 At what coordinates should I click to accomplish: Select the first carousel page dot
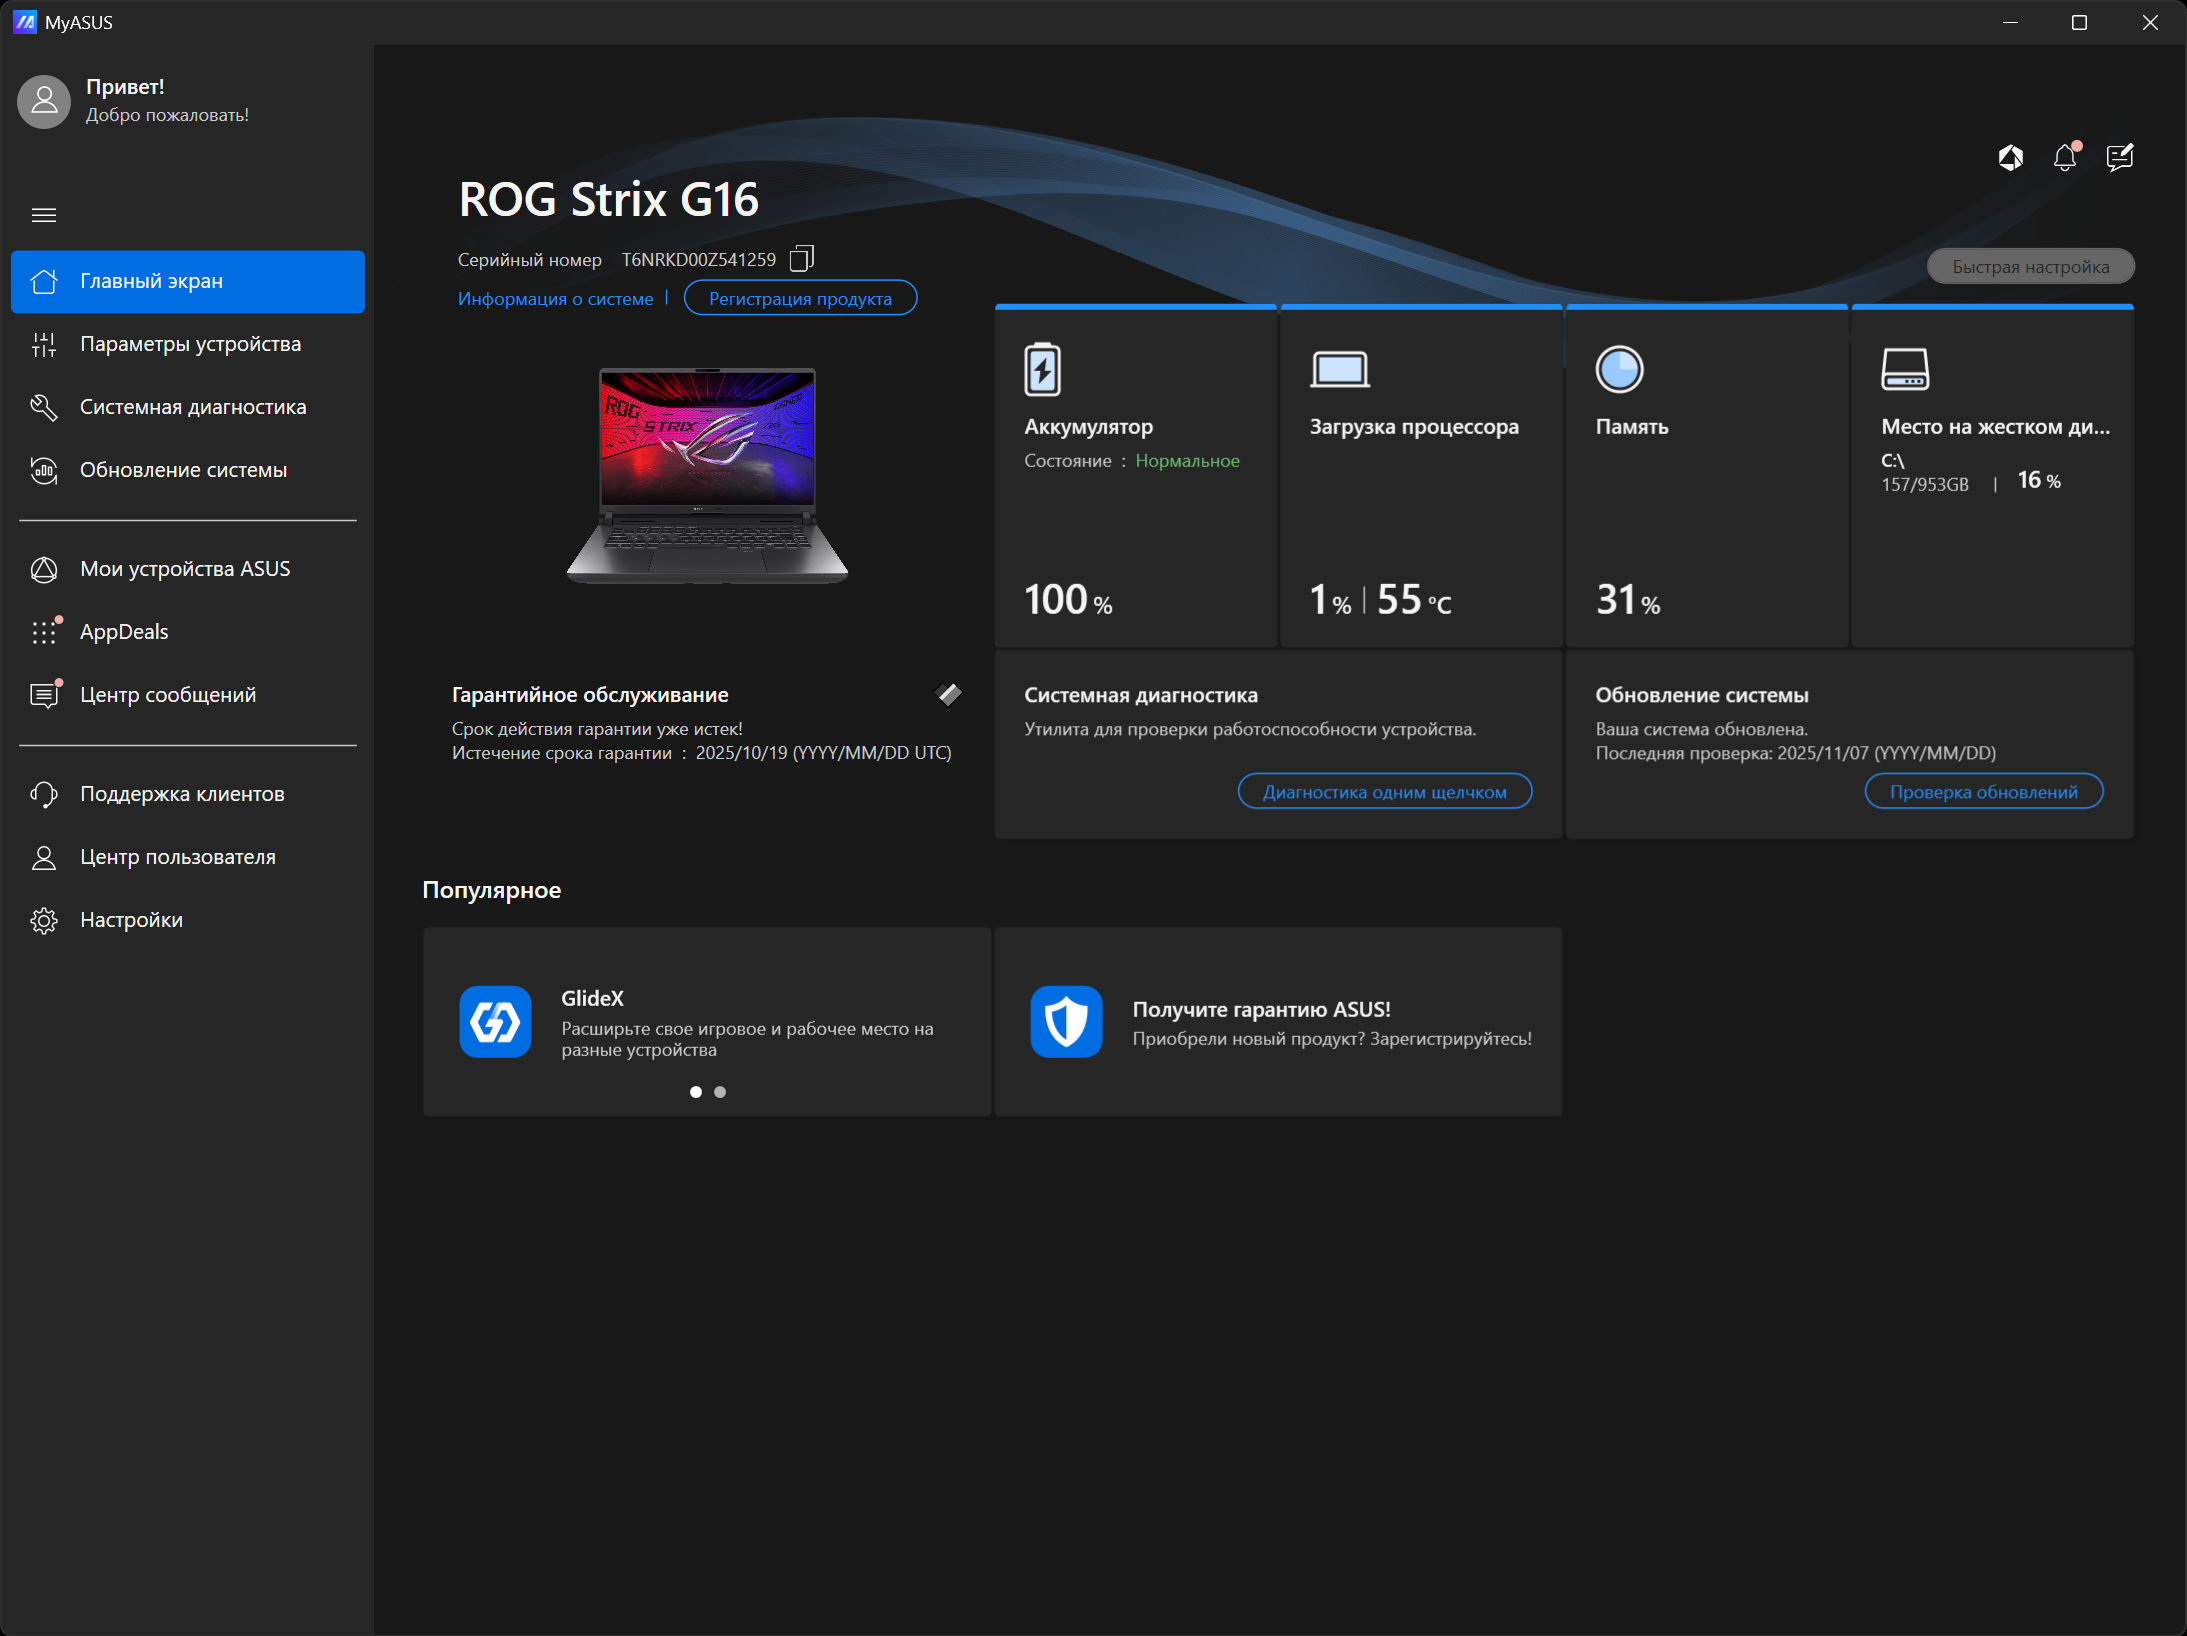tap(696, 1092)
